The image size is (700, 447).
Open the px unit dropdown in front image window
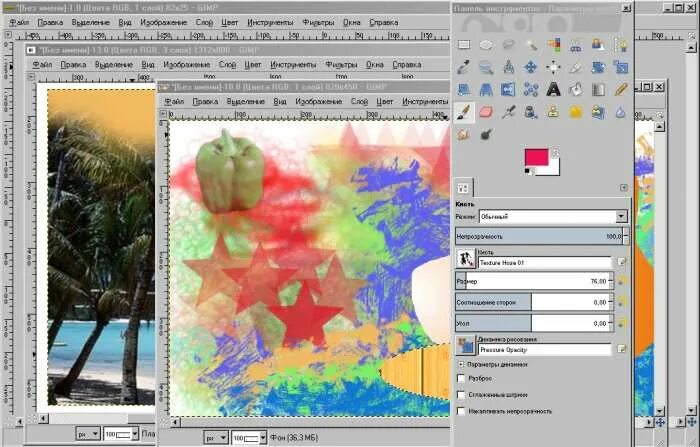click(x=216, y=438)
